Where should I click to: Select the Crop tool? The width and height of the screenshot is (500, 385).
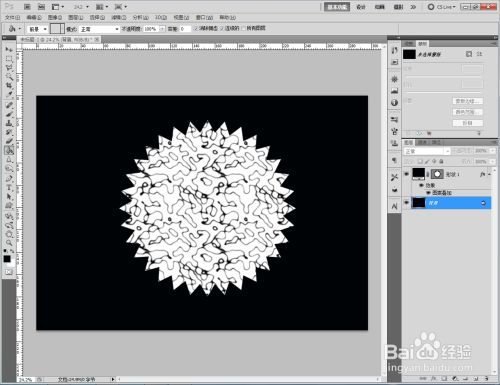(x=9, y=86)
